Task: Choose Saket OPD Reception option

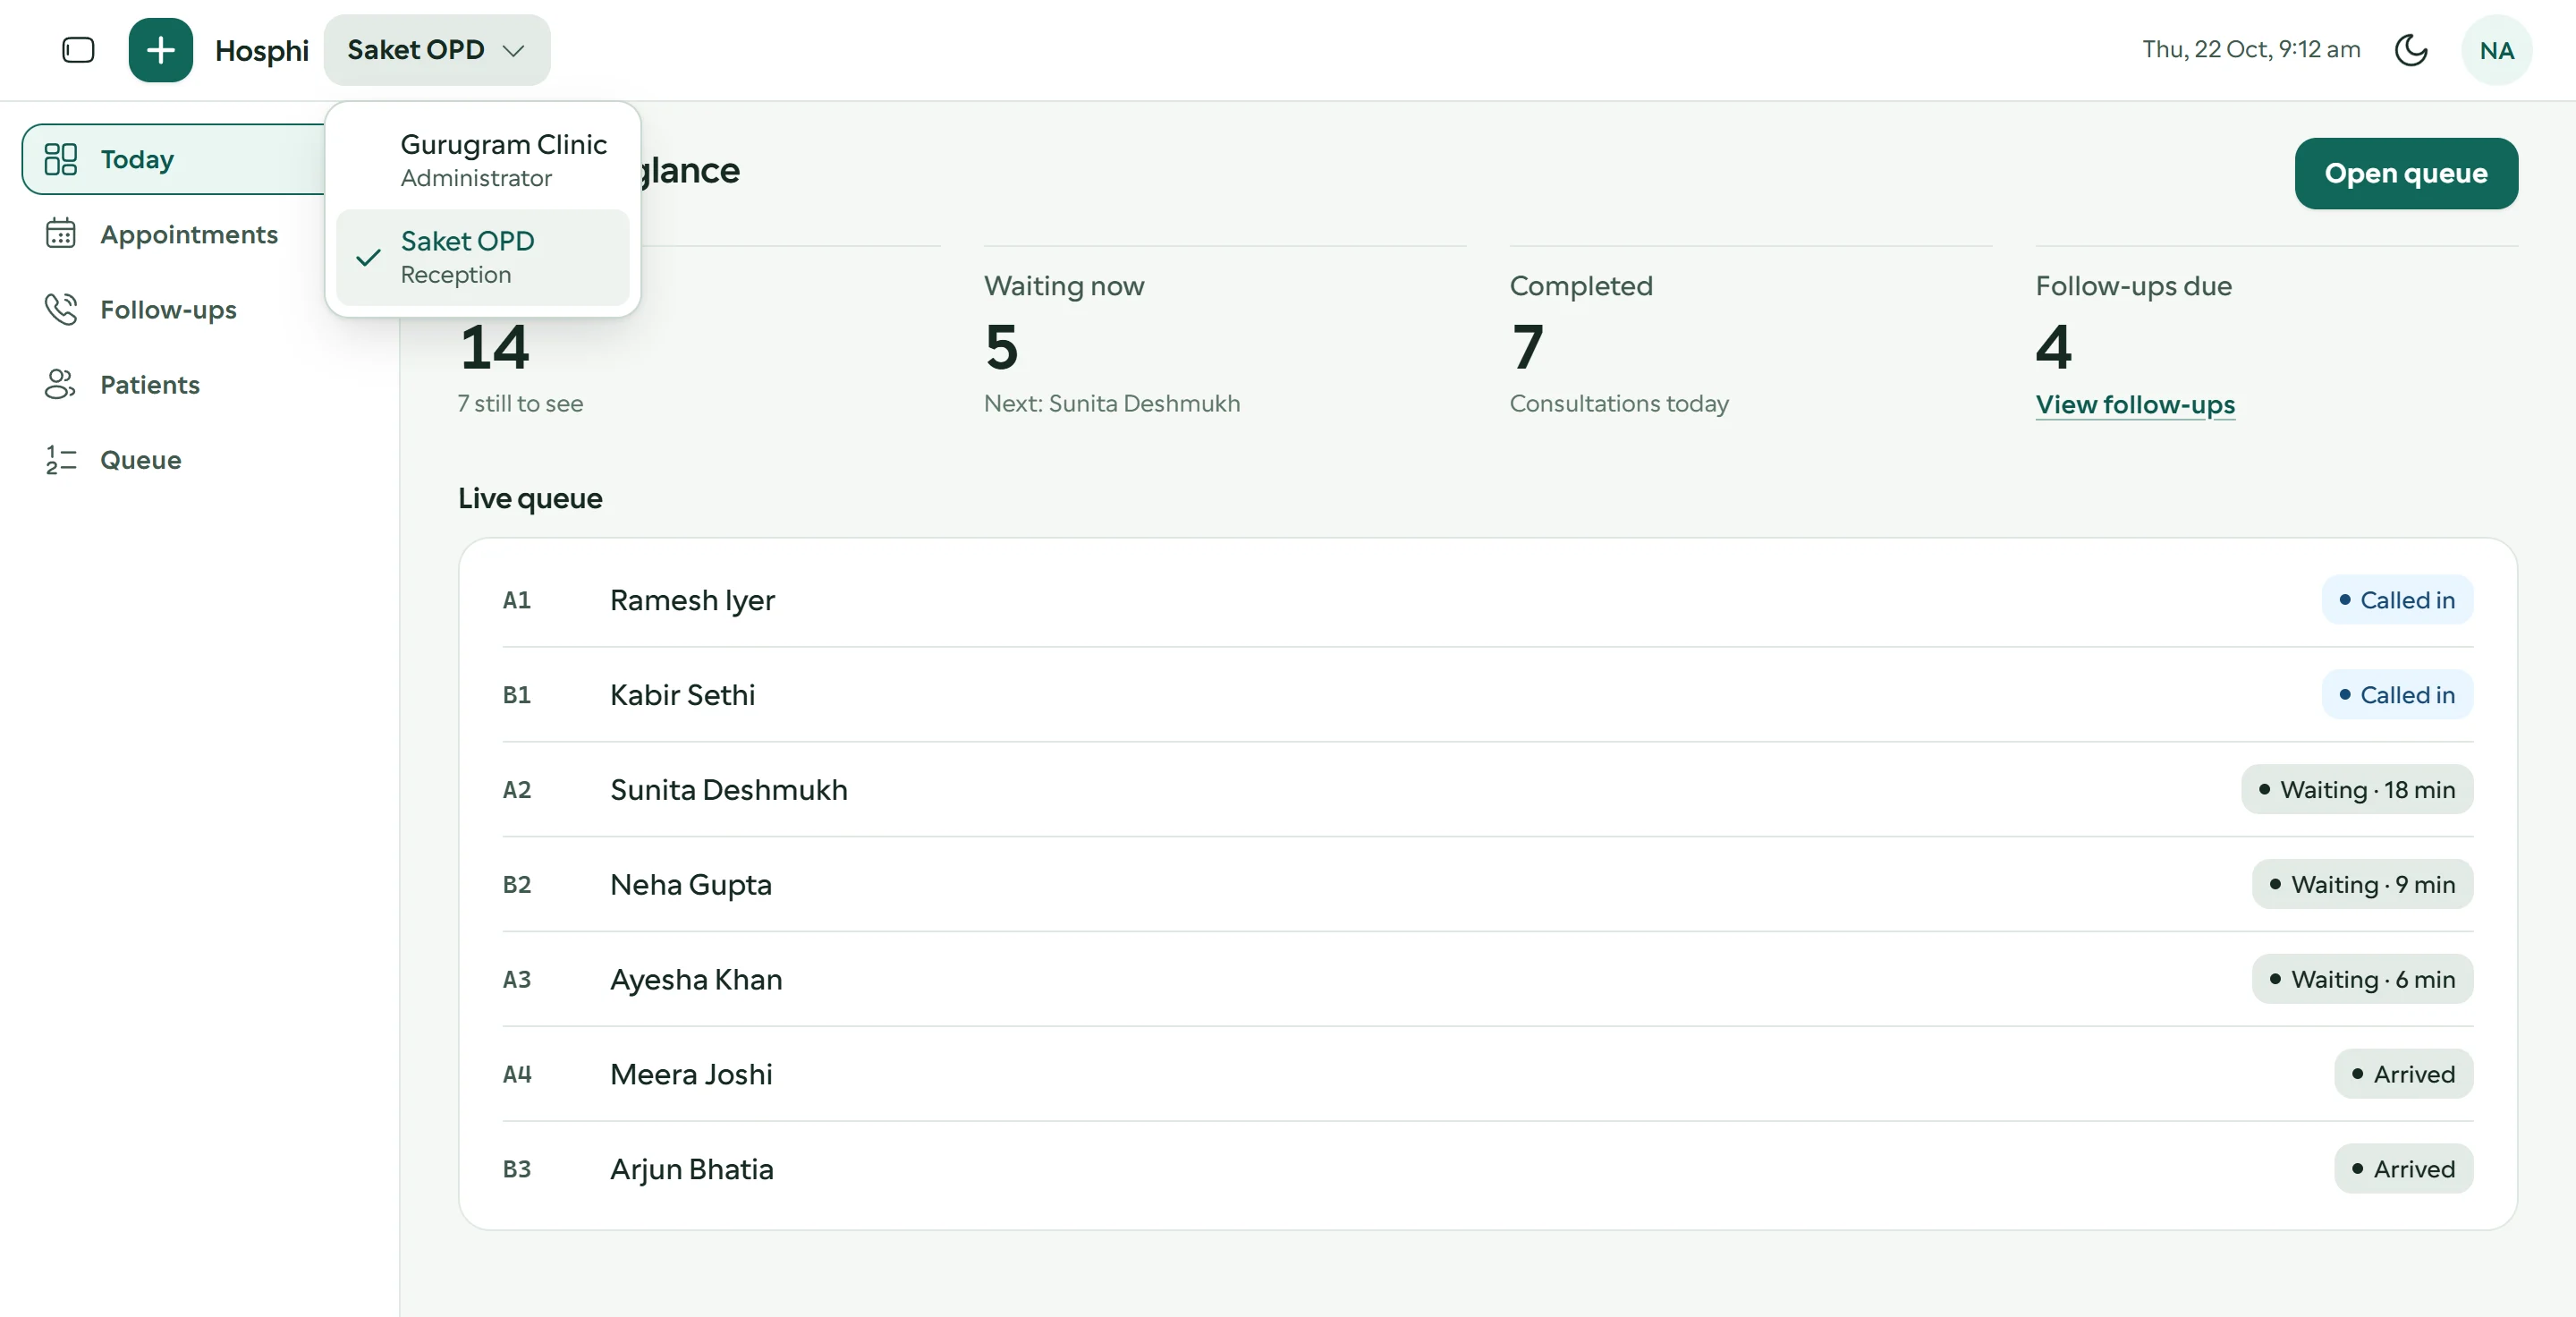Action: (483, 257)
